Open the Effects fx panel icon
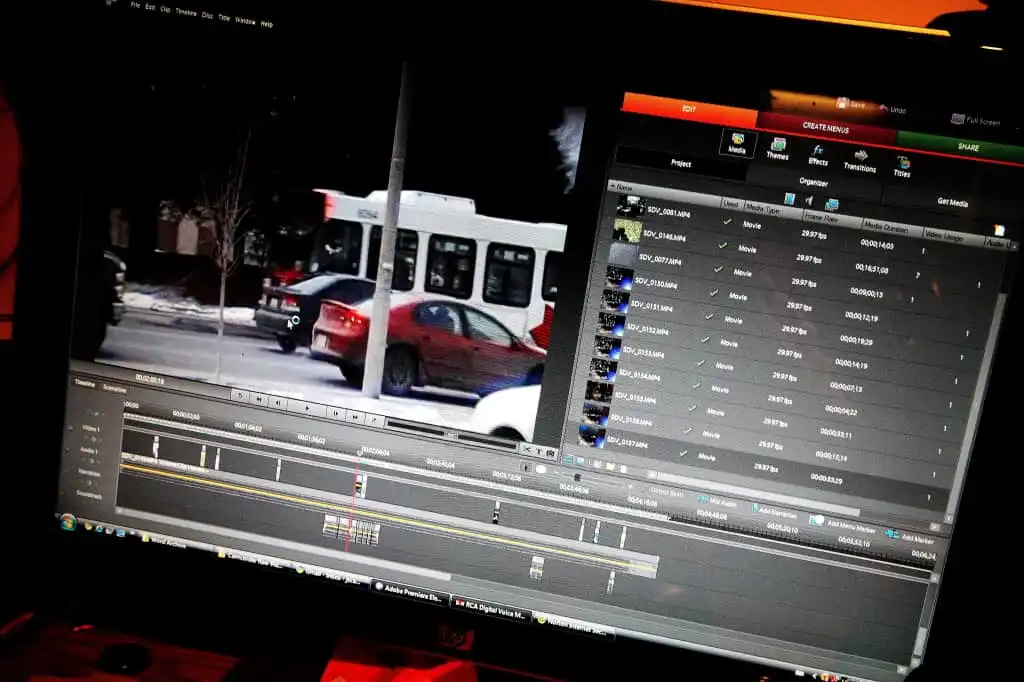Viewport: 1024px width, 682px height. pos(818,155)
